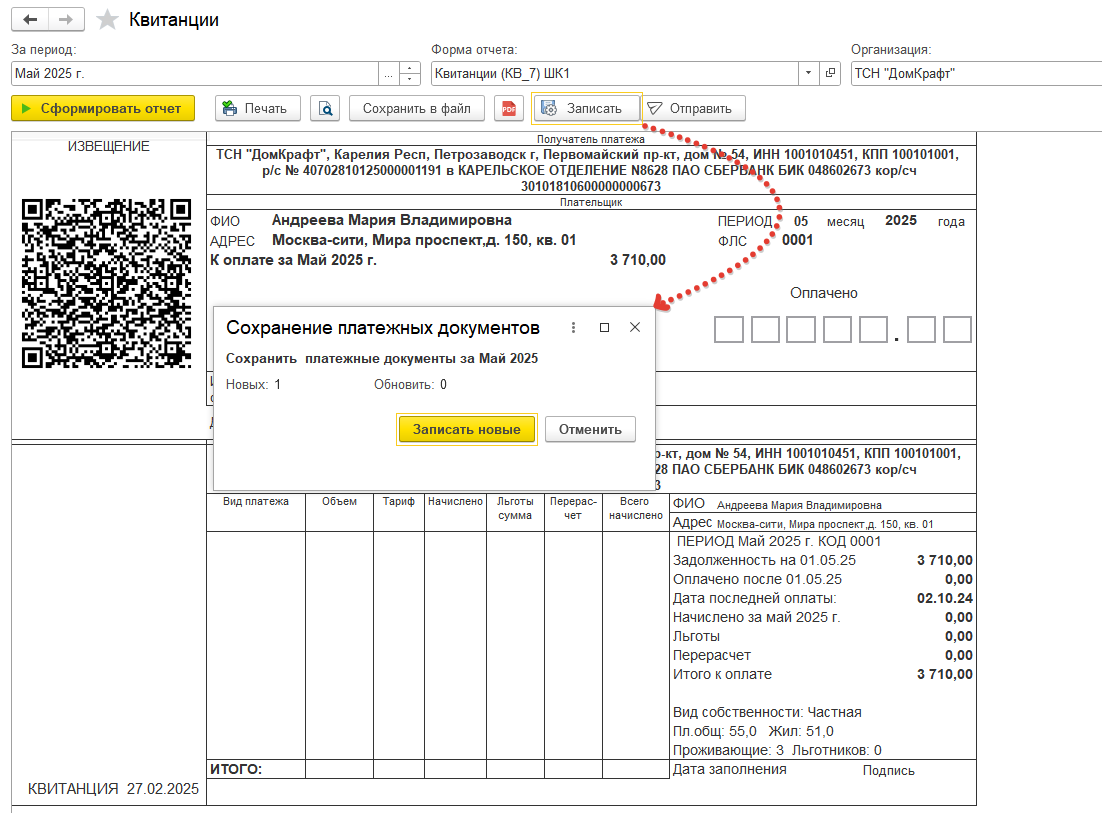The height and width of the screenshot is (813, 1102).
Task: Click the Обновить: 0 counter in the dialog
Action: pyautogui.click(x=410, y=384)
